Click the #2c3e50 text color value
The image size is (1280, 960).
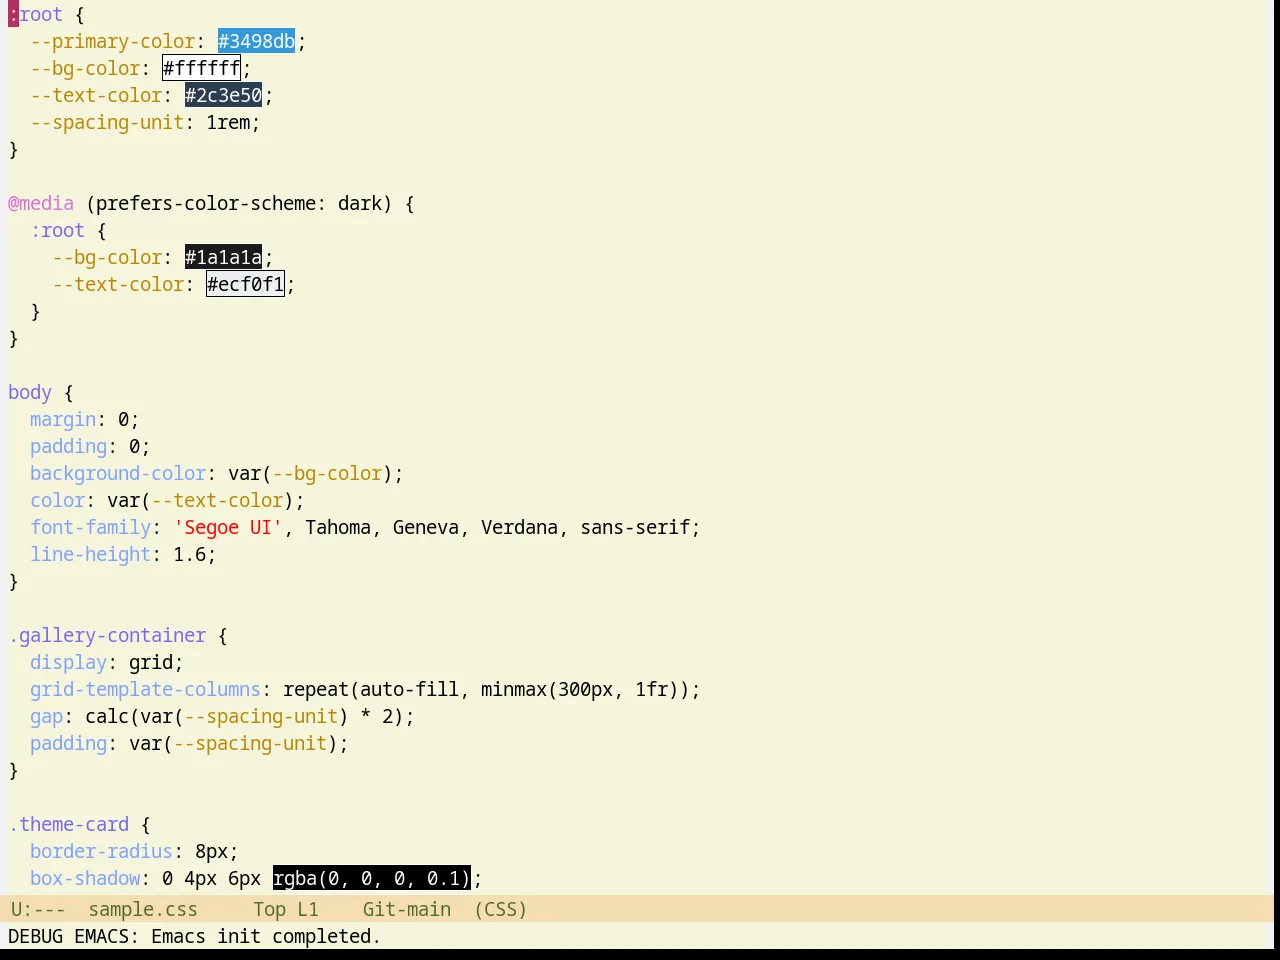coord(223,95)
